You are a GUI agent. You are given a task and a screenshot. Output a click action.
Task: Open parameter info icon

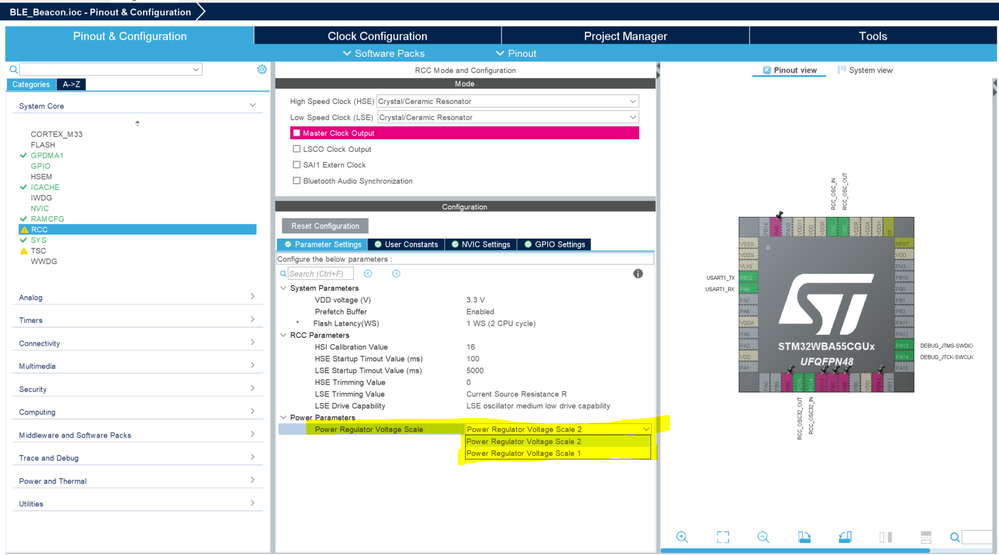638,273
